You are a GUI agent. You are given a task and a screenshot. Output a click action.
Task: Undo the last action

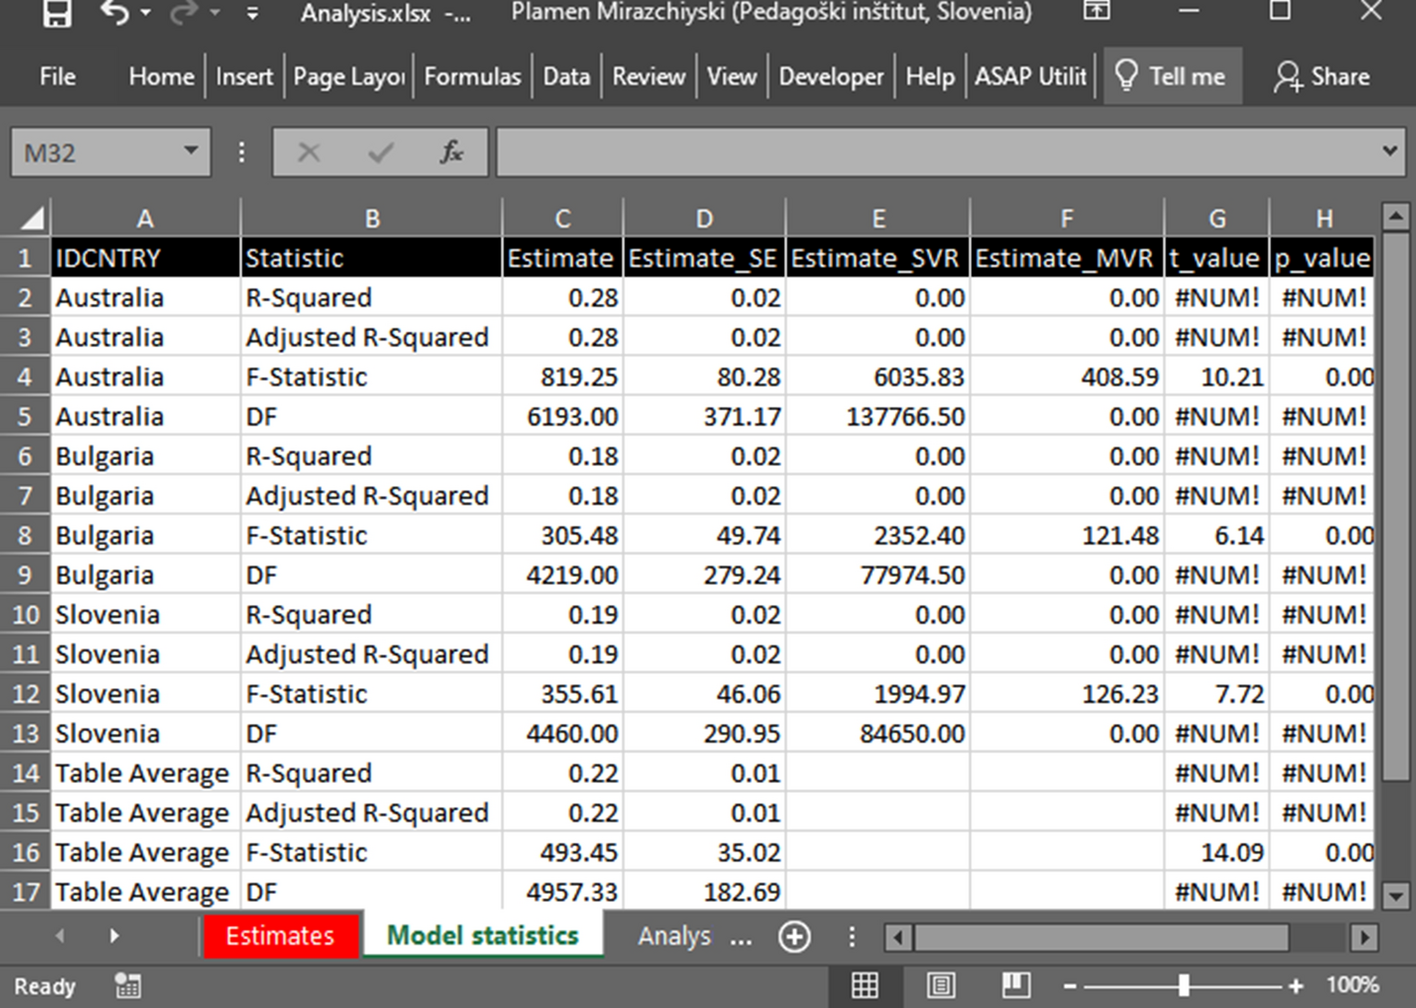[x=116, y=12]
